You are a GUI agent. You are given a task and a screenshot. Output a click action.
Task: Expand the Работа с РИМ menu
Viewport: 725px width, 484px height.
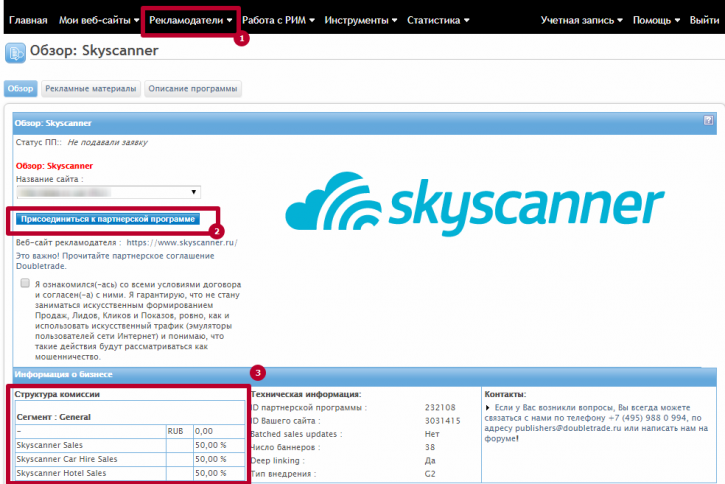pos(278,20)
